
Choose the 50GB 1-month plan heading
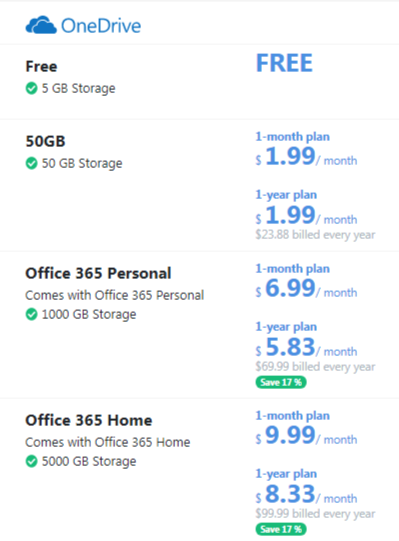pos(292,137)
